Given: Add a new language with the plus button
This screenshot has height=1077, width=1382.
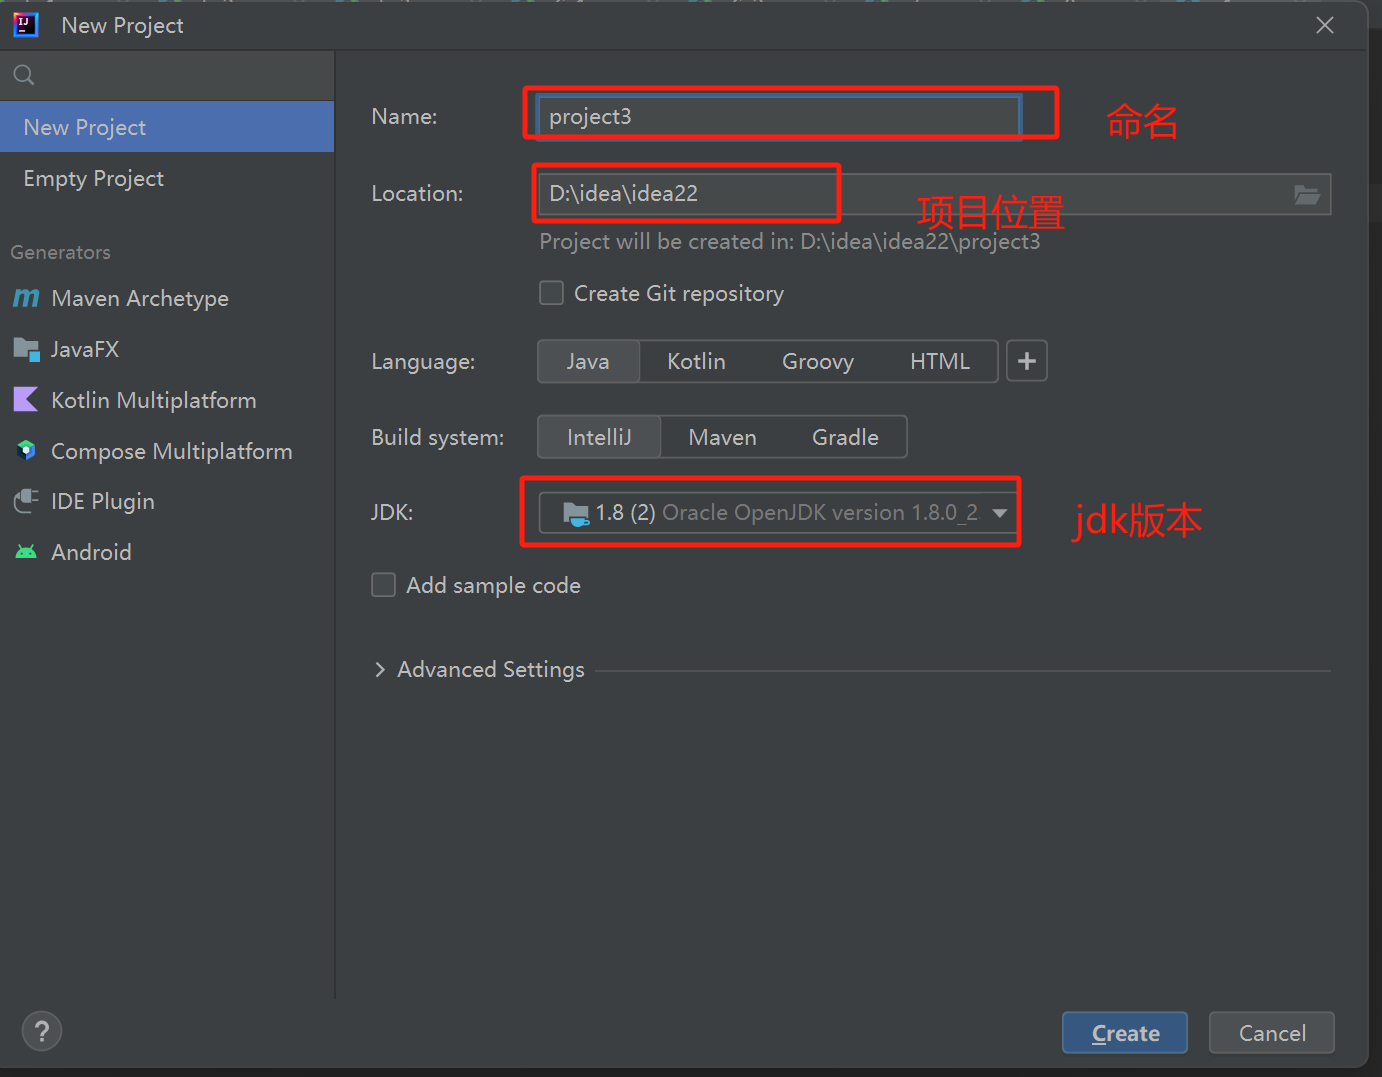Looking at the screenshot, I should [x=1026, y=361].
